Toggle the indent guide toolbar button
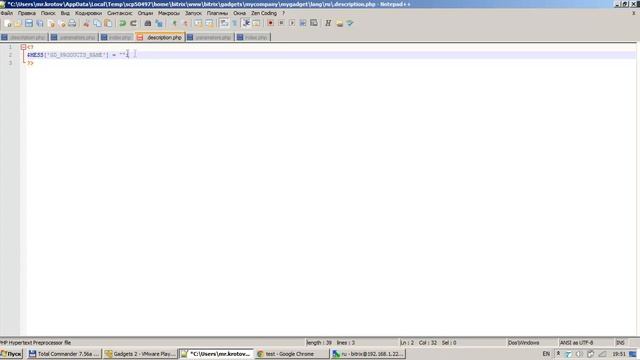This screenshot has width=640, height=360. 246,24
